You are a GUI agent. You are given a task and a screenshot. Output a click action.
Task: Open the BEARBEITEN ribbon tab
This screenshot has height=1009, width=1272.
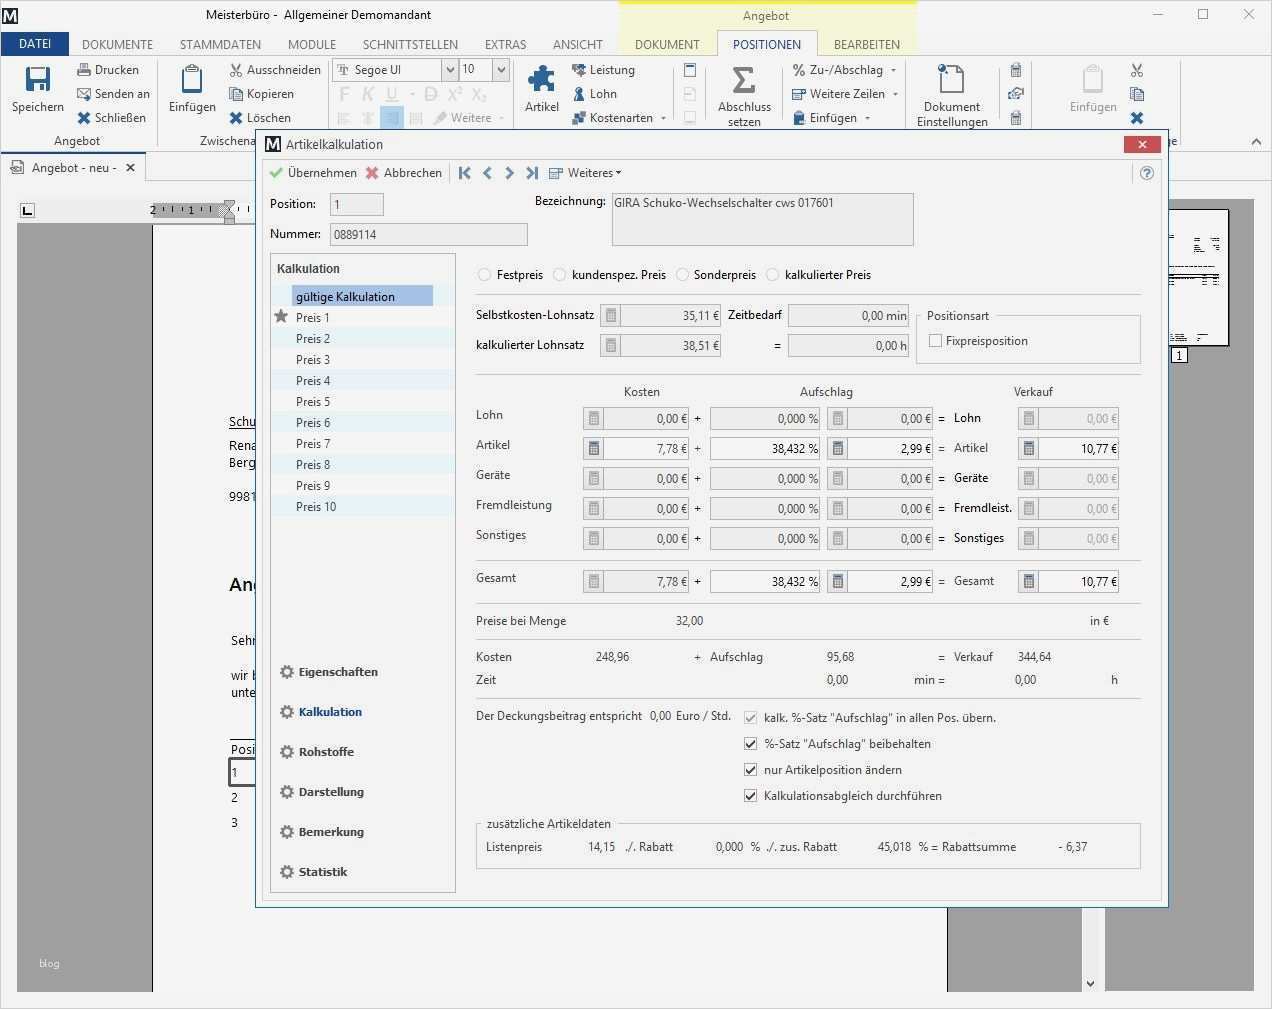866,45
